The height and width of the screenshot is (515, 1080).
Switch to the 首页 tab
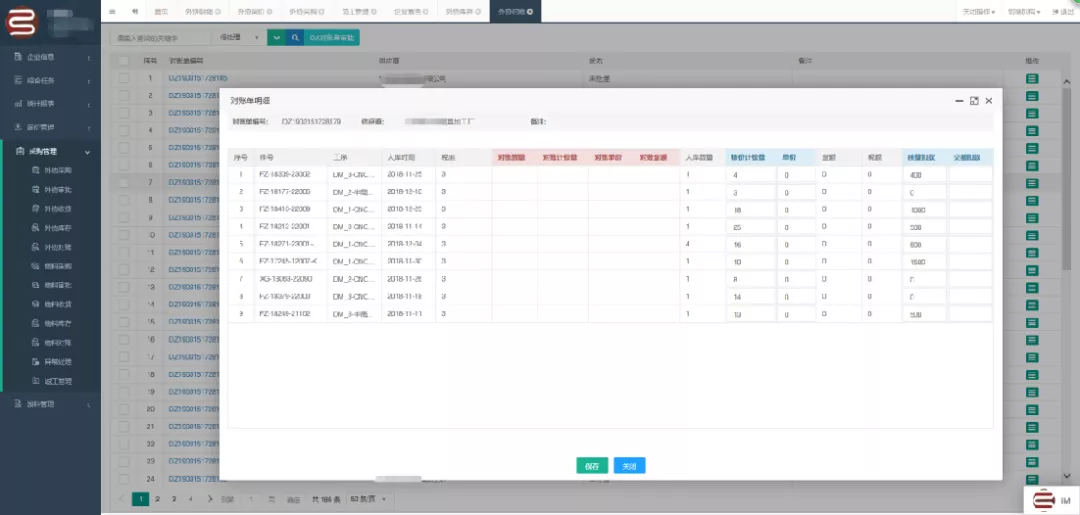coord(160,11)
